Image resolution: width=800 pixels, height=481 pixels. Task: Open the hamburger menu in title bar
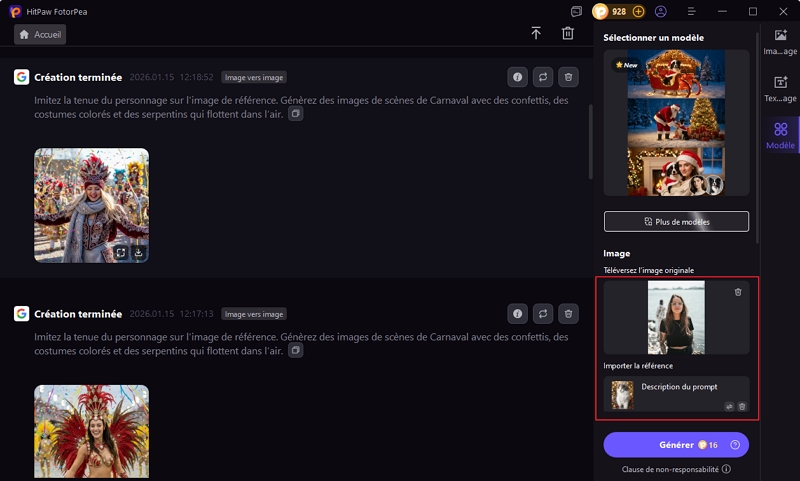click(x=691, y=12)
